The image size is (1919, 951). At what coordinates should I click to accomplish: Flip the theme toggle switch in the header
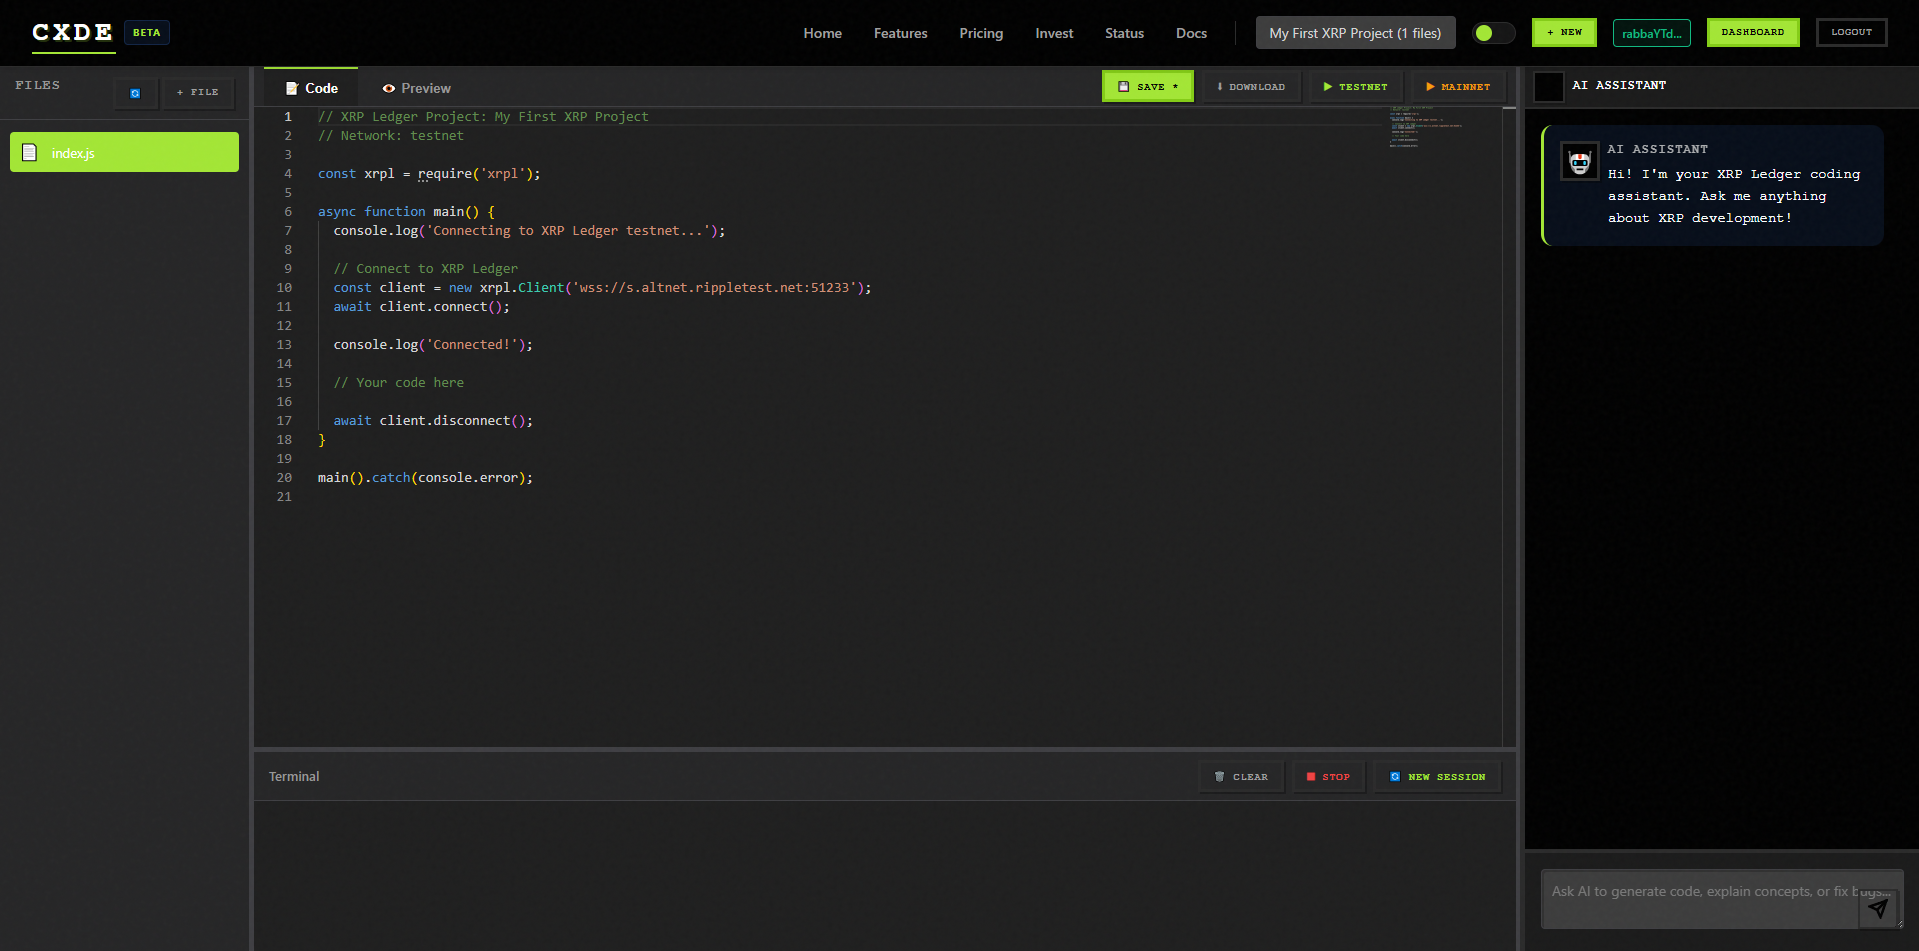point(1493,33)
